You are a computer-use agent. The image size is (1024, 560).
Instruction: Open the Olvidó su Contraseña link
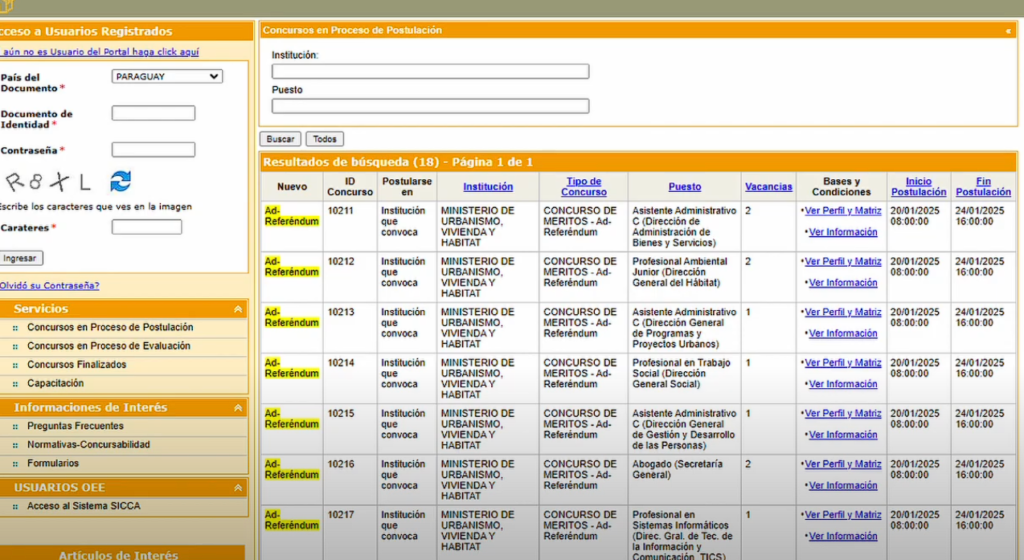[x=50, y=285]
